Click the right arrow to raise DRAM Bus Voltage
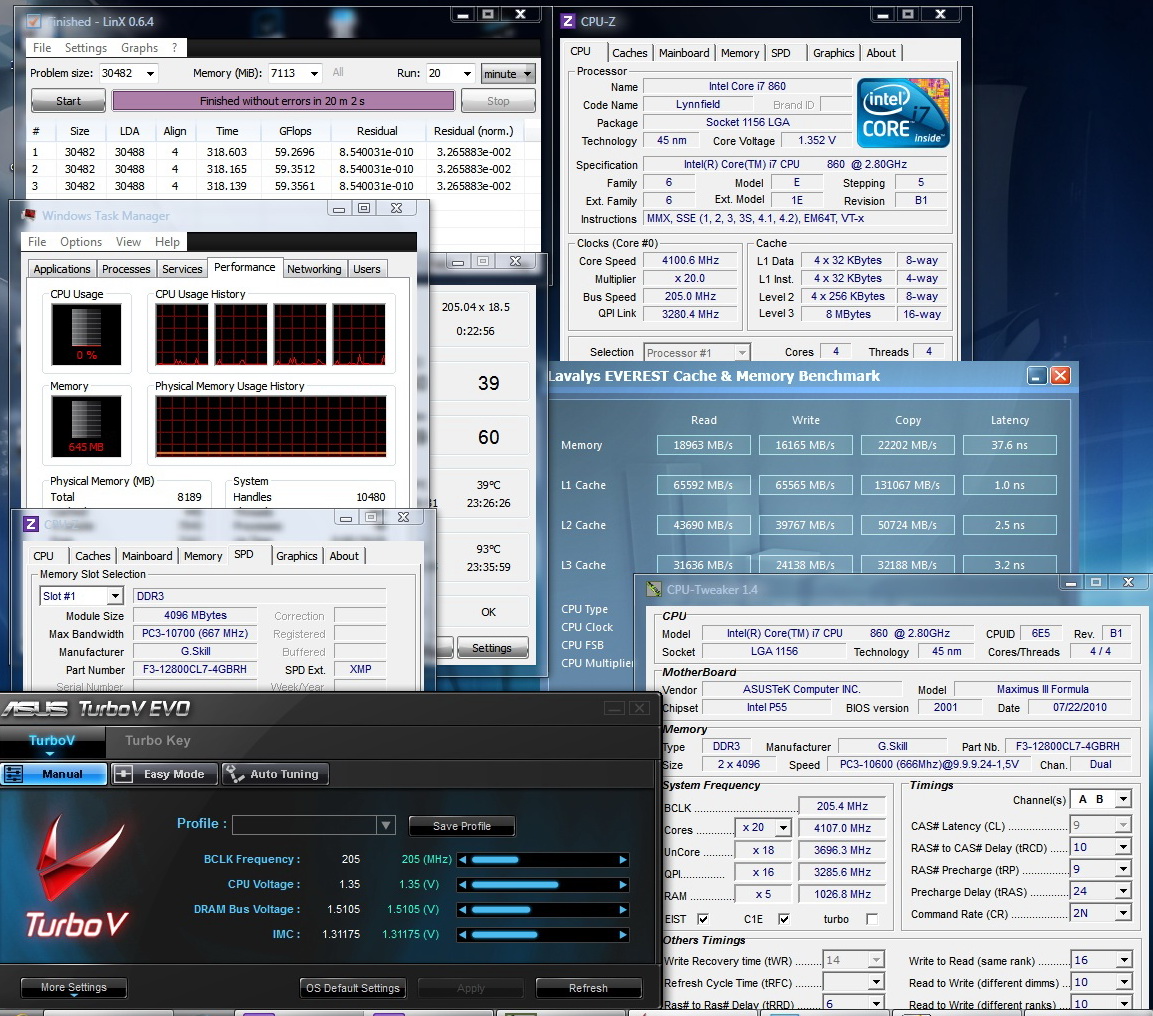 click(x=624, y=909)
